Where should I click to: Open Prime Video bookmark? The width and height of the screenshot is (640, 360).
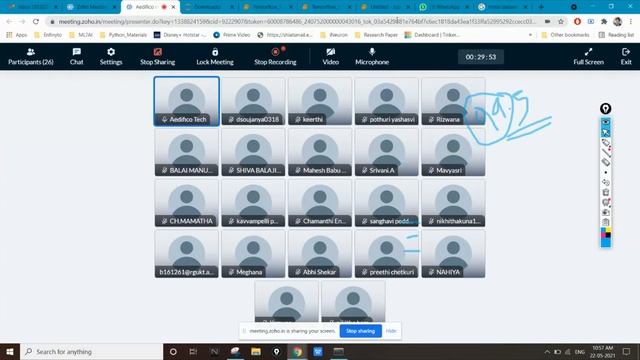231,35
